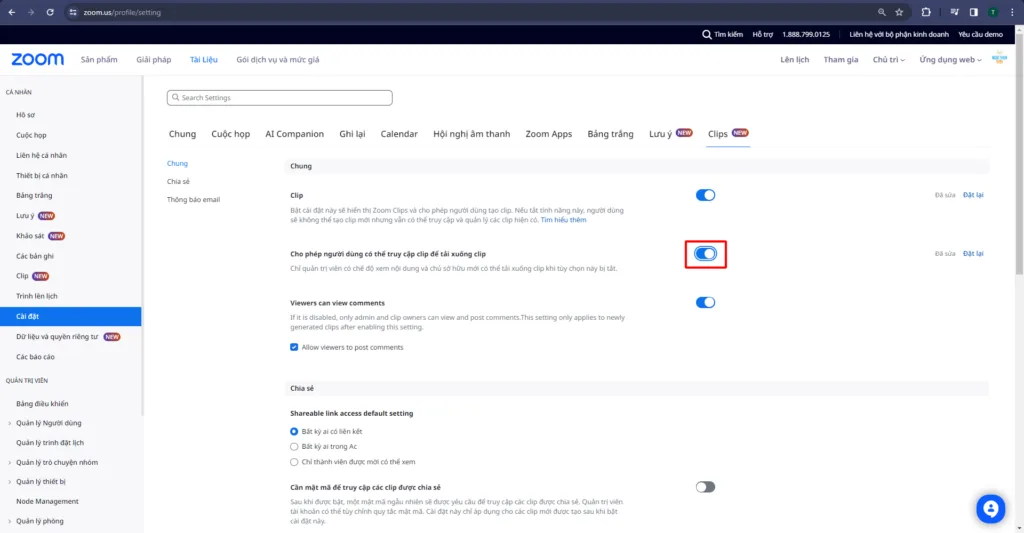
Task: Click the browser reload button
Action: point(50,12)
